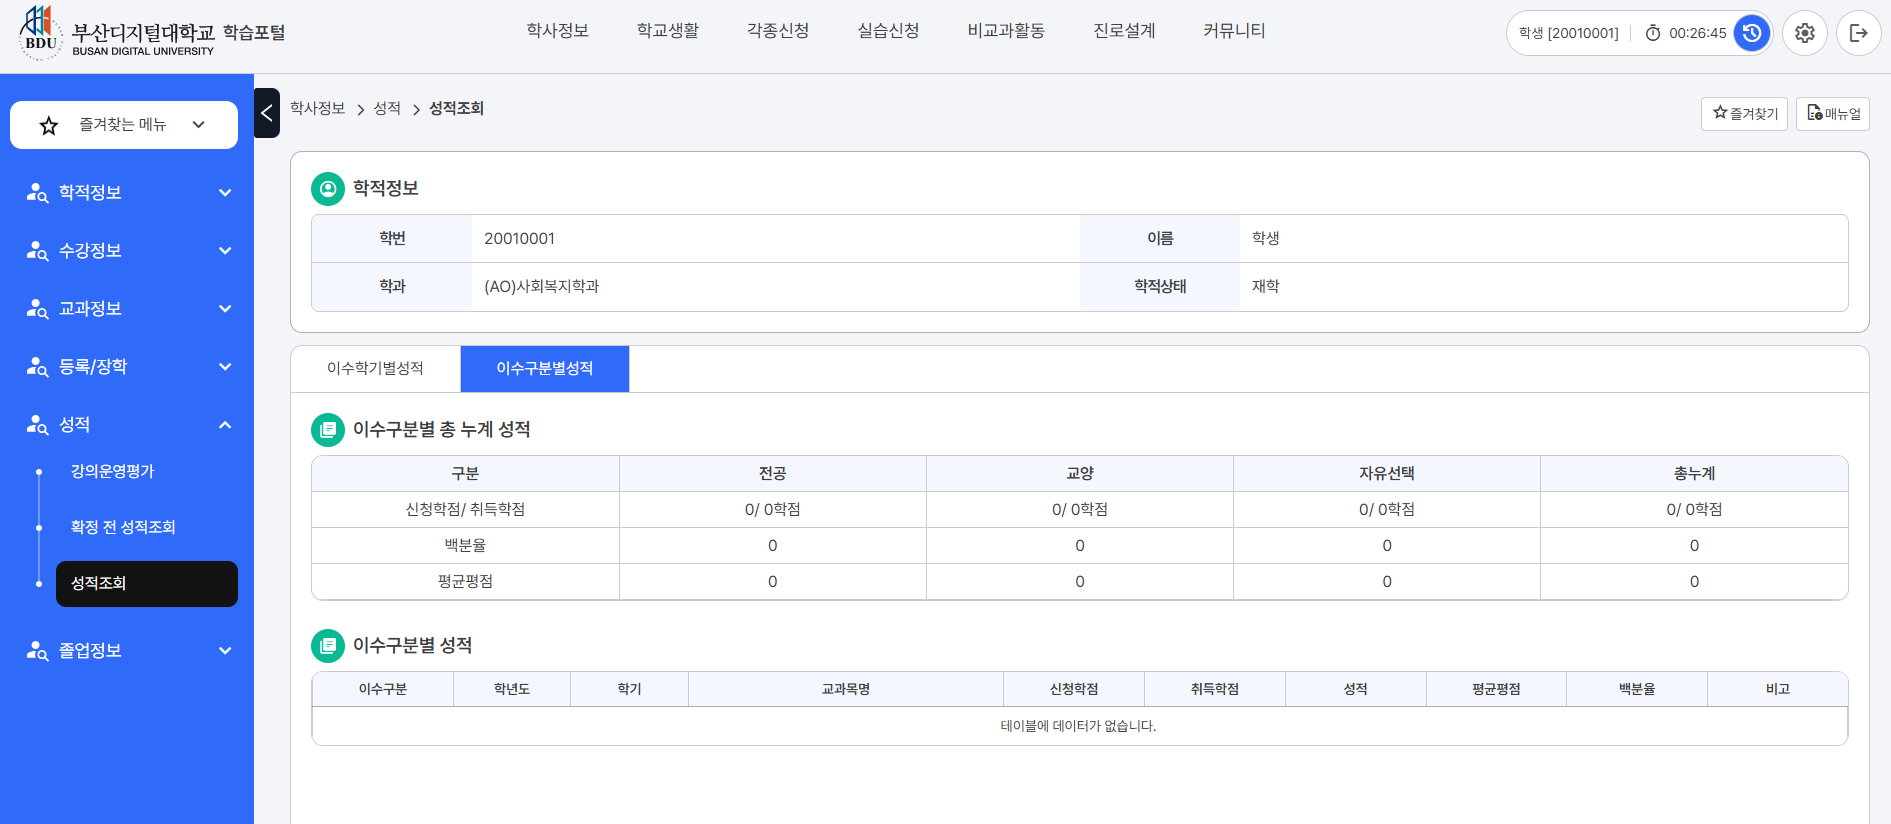Expand the 수강정보 sidebar menu

(225, 251)
